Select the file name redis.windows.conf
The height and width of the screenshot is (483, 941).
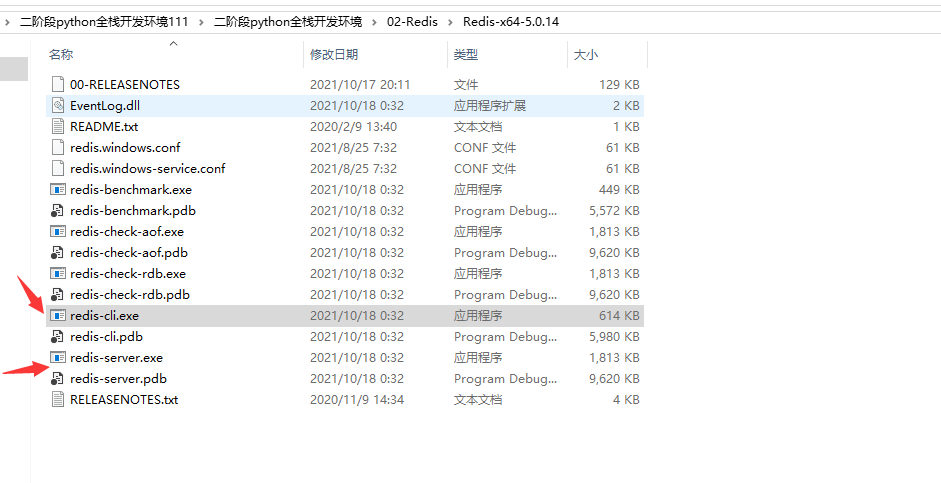(x=125, y=148)
